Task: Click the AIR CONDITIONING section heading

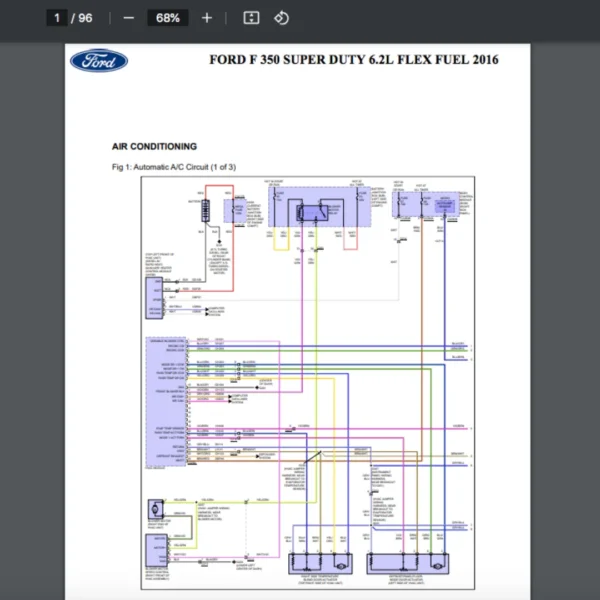Action: click(x=154, y=147)
